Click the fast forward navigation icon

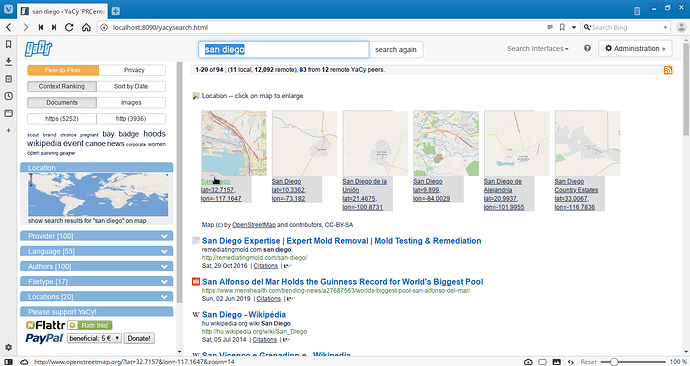point(54,27)
